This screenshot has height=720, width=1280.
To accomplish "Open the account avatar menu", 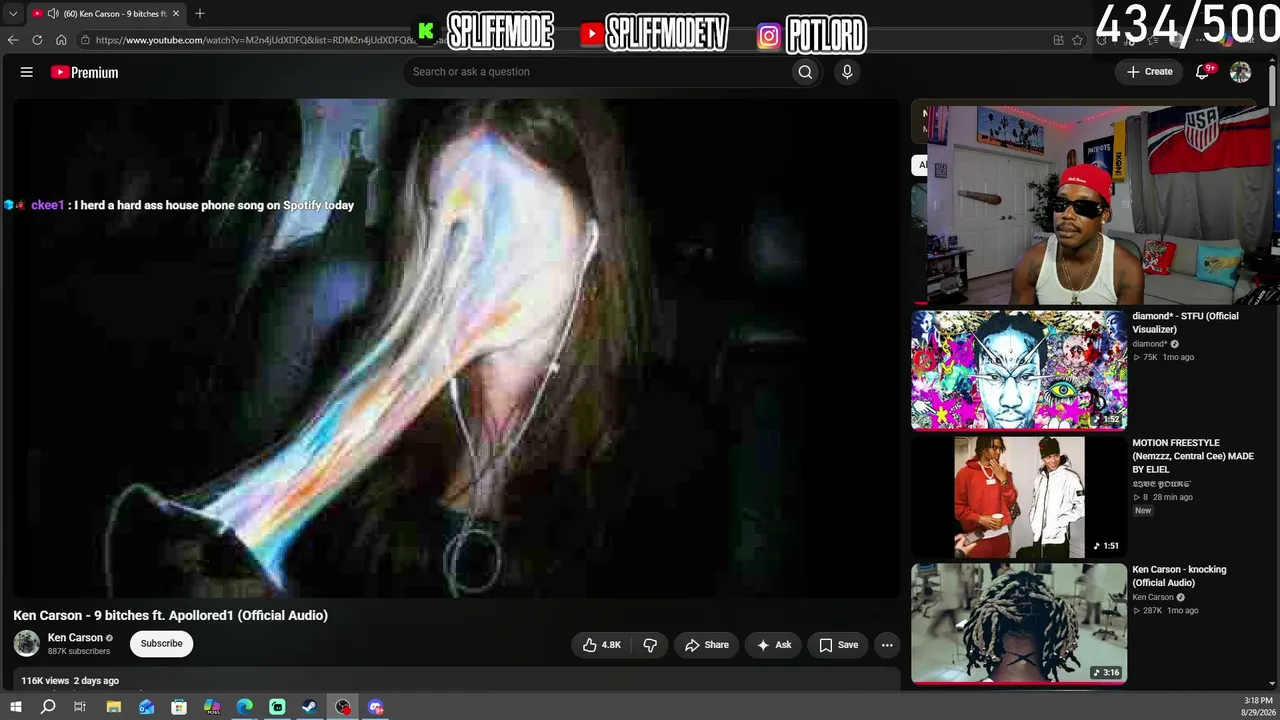I will [1240, 72].
